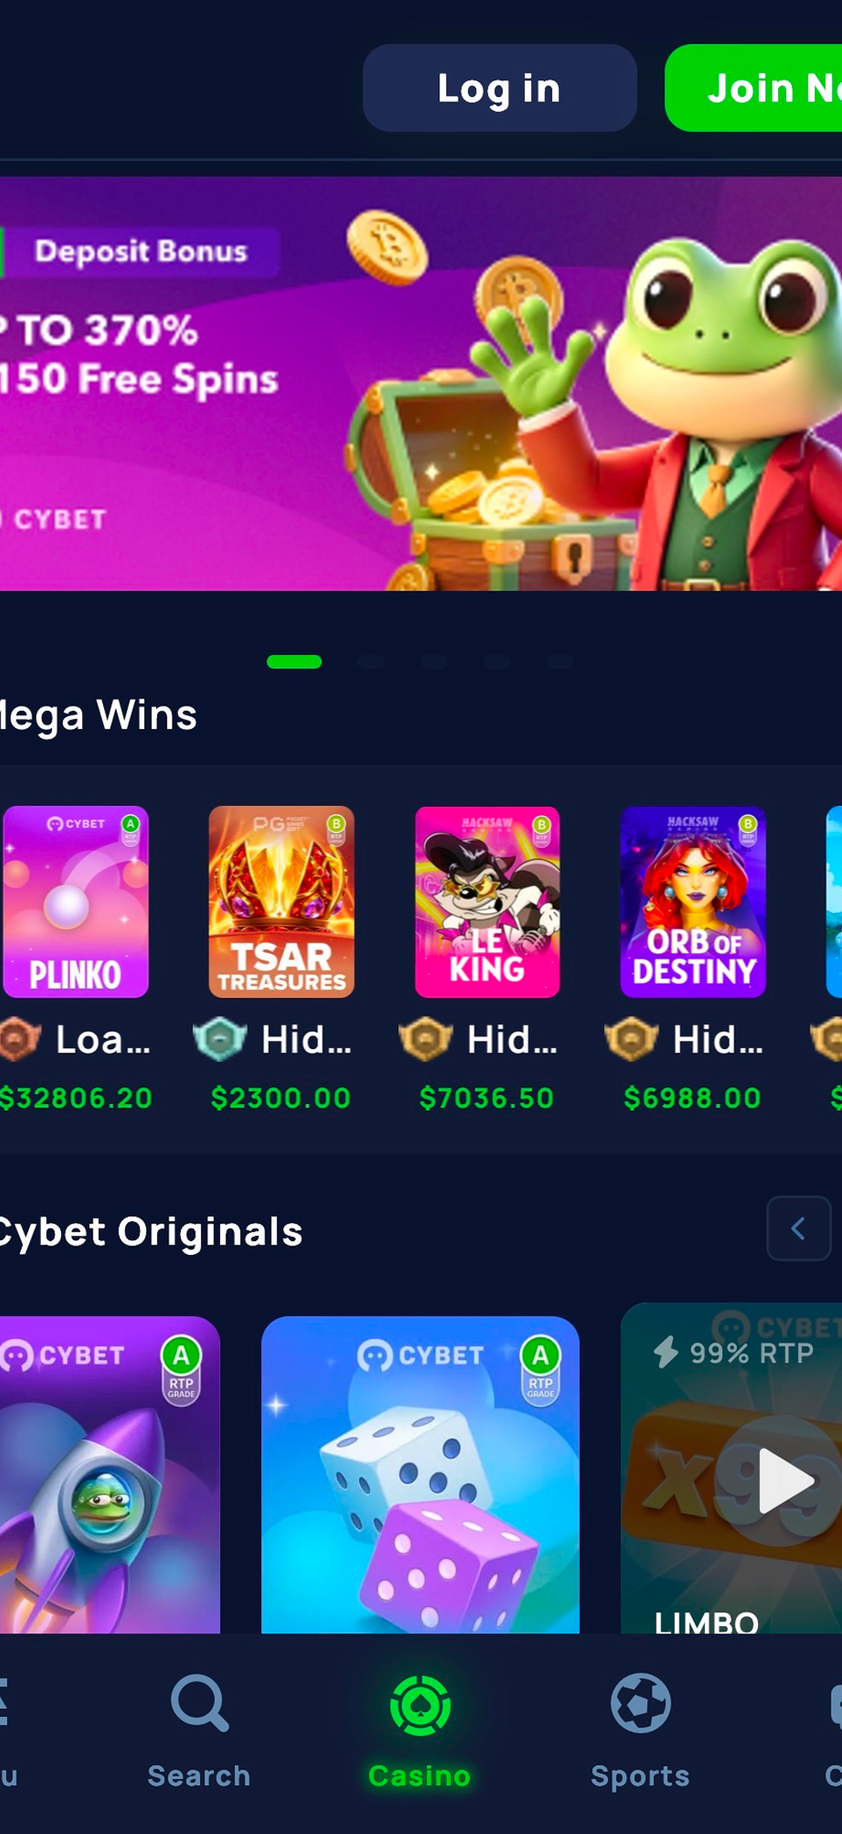Select the last banner carousel dot
The height and width of the screenshot is (1834, 842).
(560, 662)
